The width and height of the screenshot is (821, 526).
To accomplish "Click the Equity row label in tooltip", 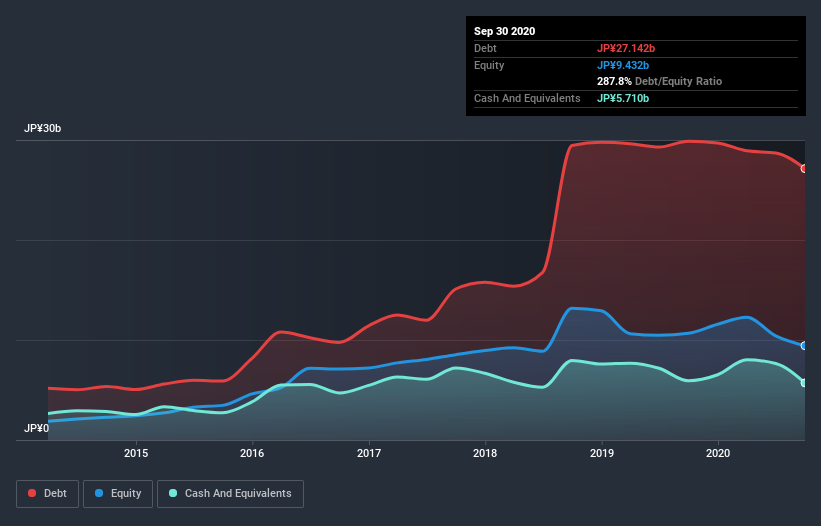I will pos(489,65).
